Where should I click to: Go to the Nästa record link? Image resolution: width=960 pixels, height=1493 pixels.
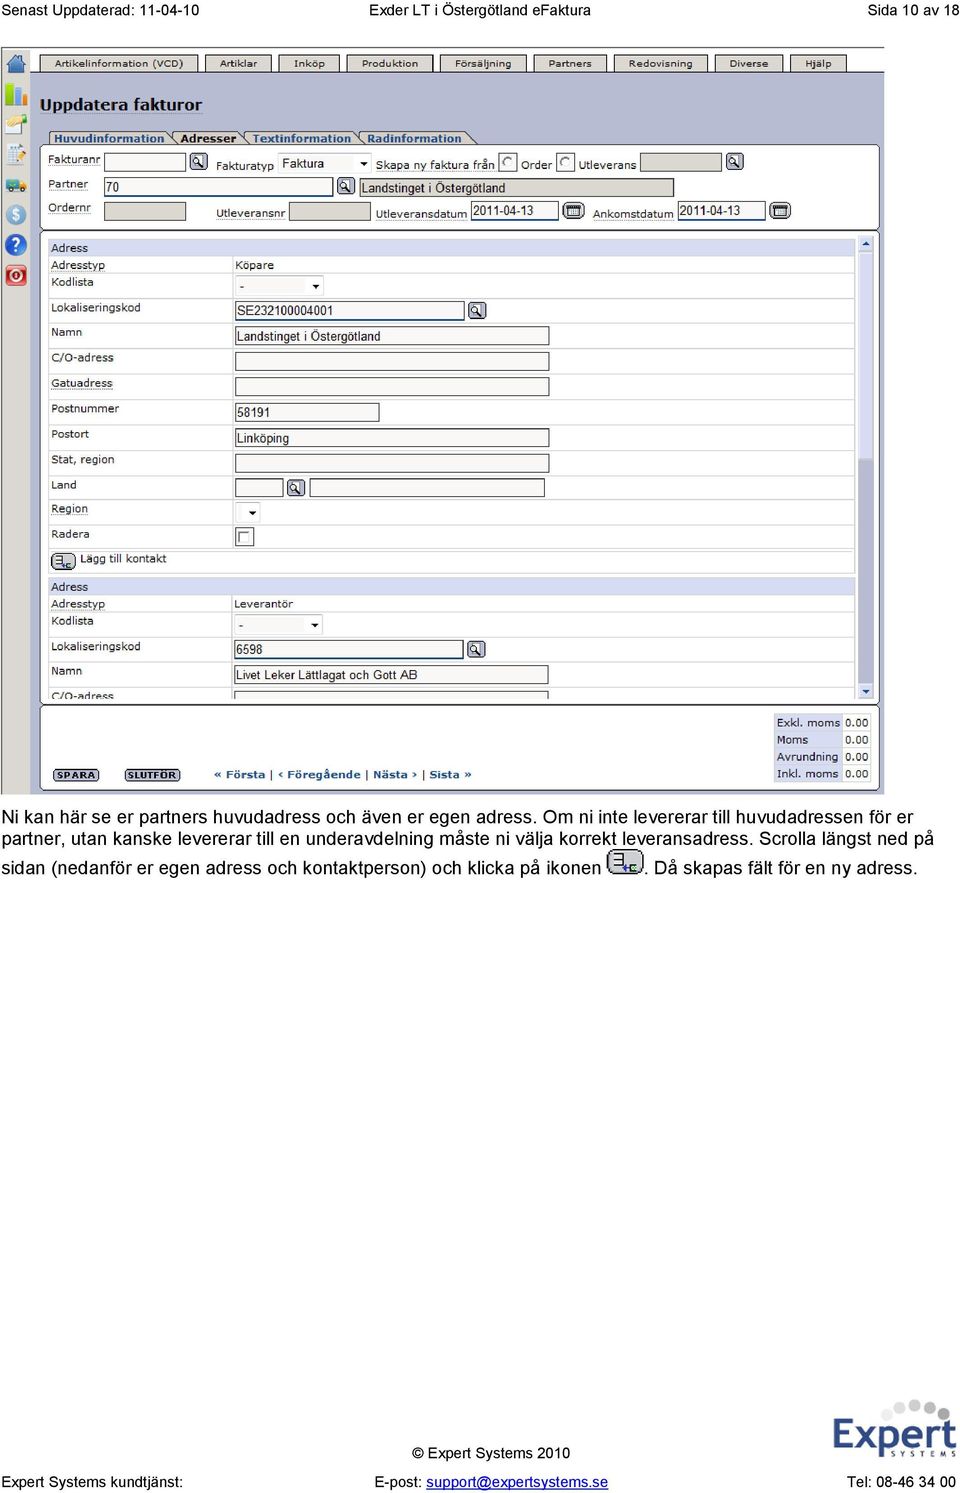pyautogui.click(x=395, y=774)
